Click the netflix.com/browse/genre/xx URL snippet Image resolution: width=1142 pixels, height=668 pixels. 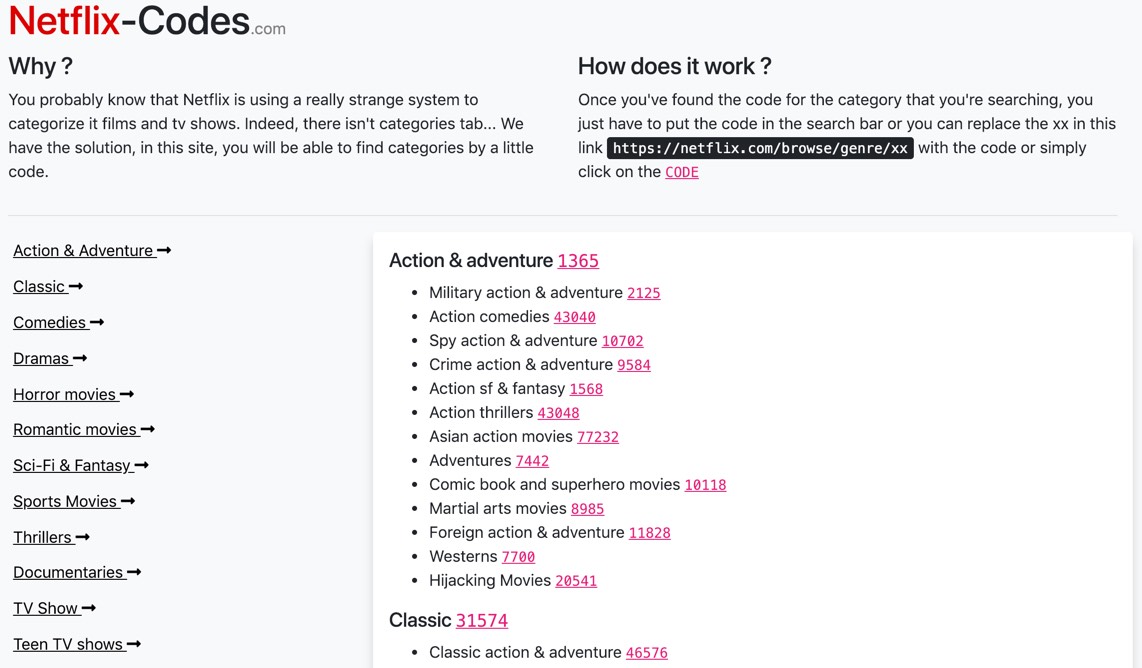click(760, 148)
